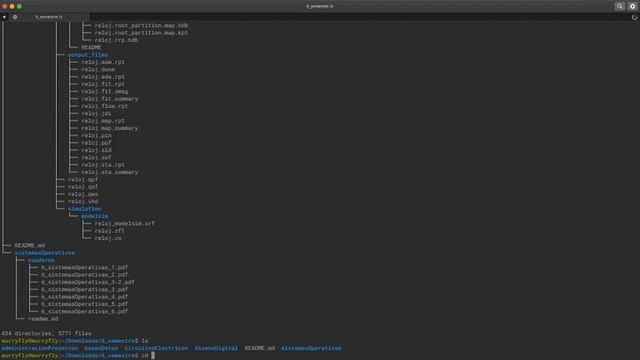The width and height of the screenshot is (640, 360).
Task: Click reloj.qws file name
Action: tap(83, 194)
